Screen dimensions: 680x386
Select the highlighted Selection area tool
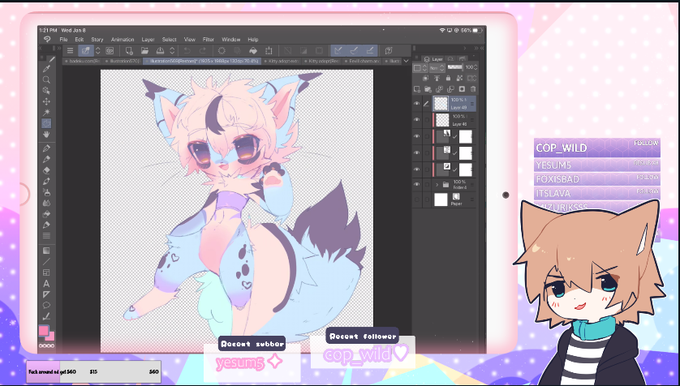tap(46, 124)
